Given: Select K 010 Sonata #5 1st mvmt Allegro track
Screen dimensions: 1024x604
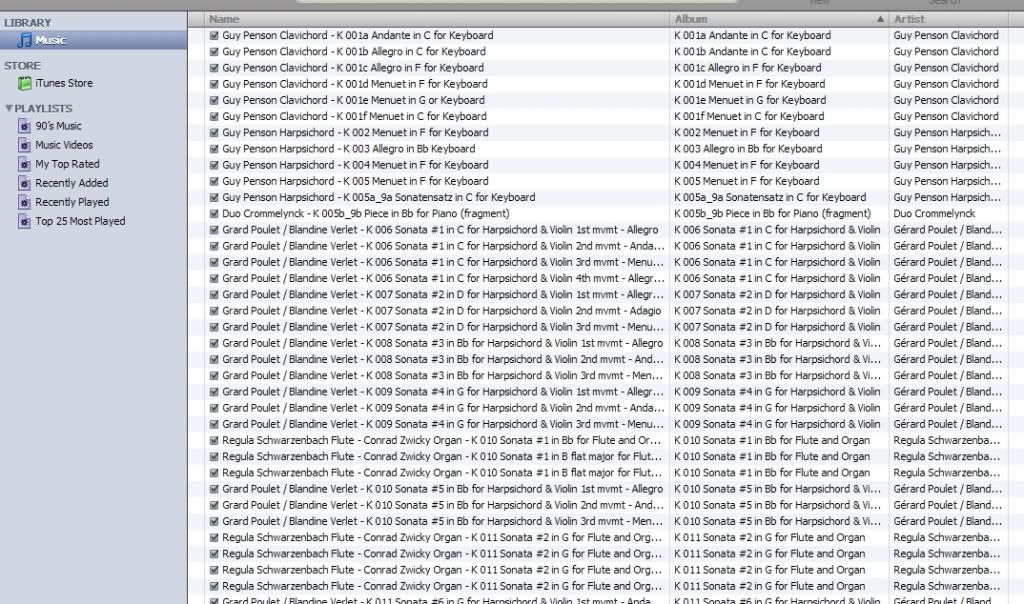Looking at the screenshot, I should coord(443,489).
